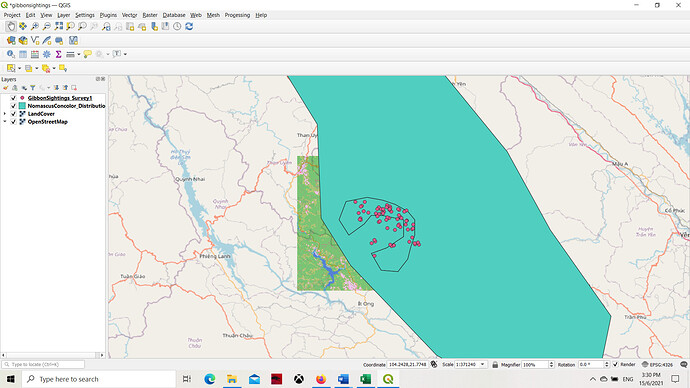Click the EPSG:4326 CRS button

(657, 364)
